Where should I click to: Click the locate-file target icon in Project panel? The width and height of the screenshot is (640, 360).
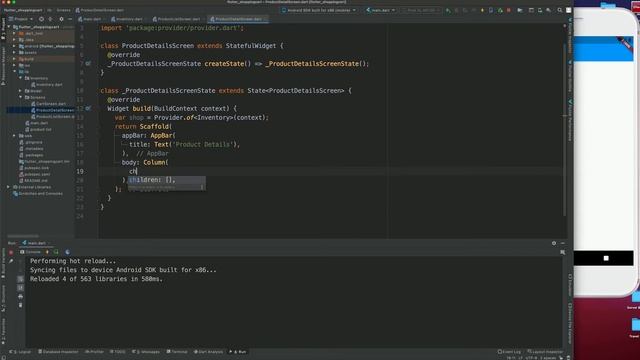tap(41, 19)
